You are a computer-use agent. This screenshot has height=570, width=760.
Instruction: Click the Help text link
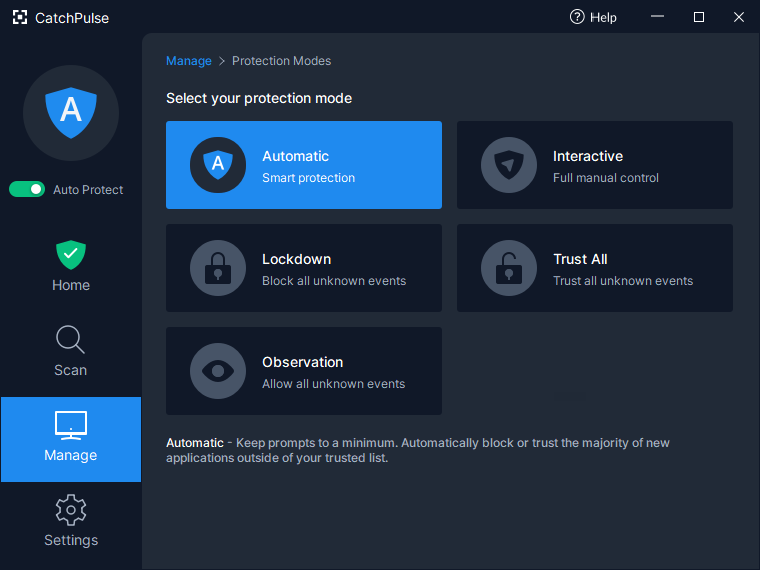[x=603, y=17]
